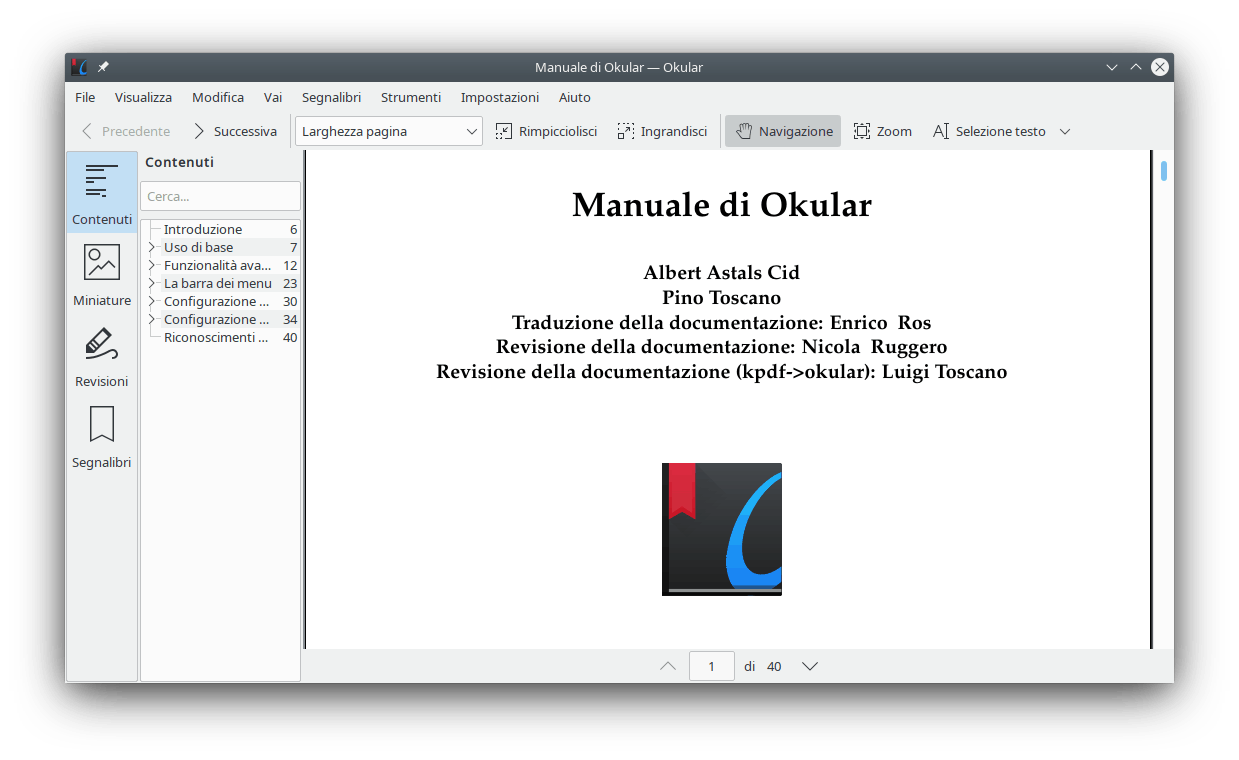Click the Rimpicciolisci zoom out button
The height and width of the screenshot is (760, 1239).
coord(546,131)
